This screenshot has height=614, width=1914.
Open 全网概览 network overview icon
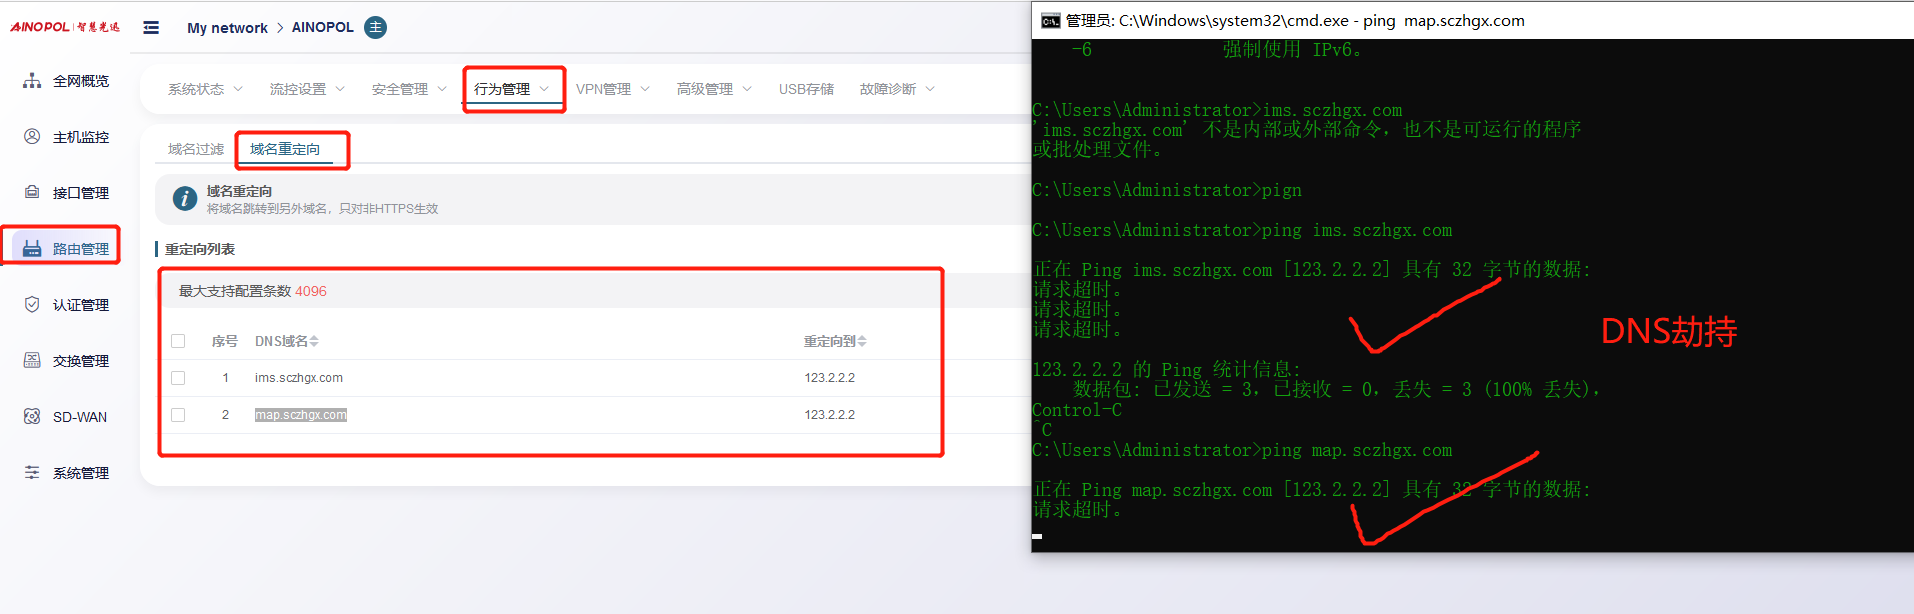coord(32,81)
